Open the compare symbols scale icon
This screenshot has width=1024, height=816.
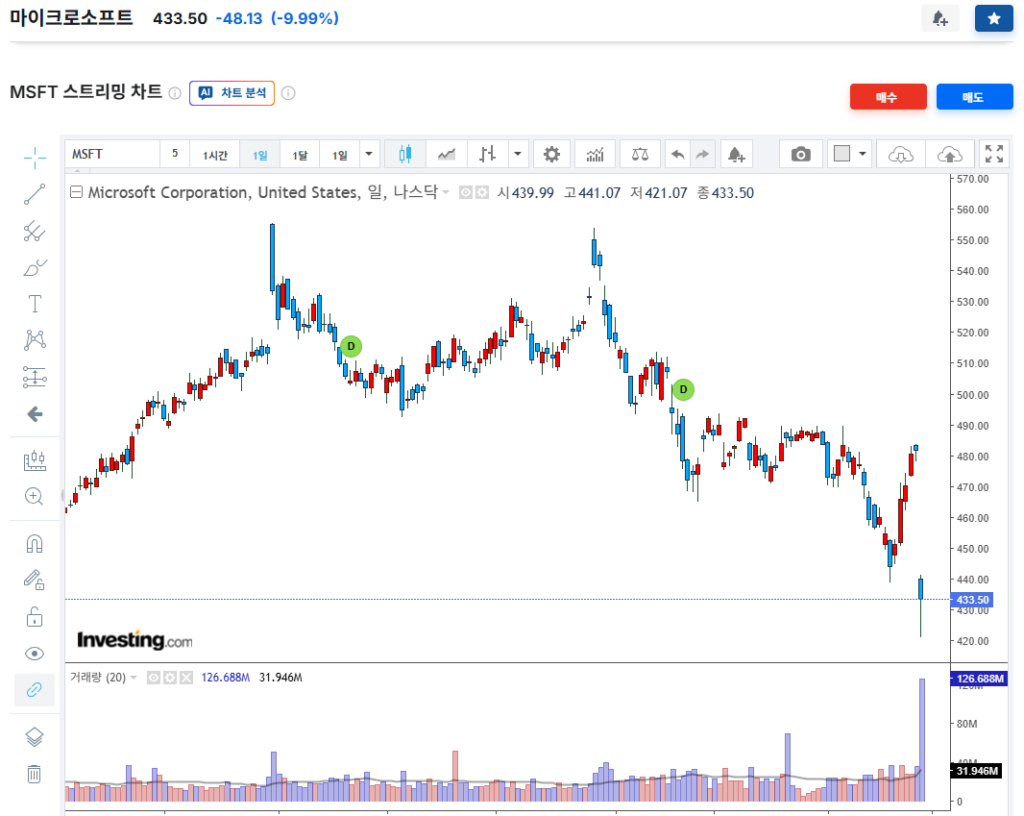click(x=640, y=154)
